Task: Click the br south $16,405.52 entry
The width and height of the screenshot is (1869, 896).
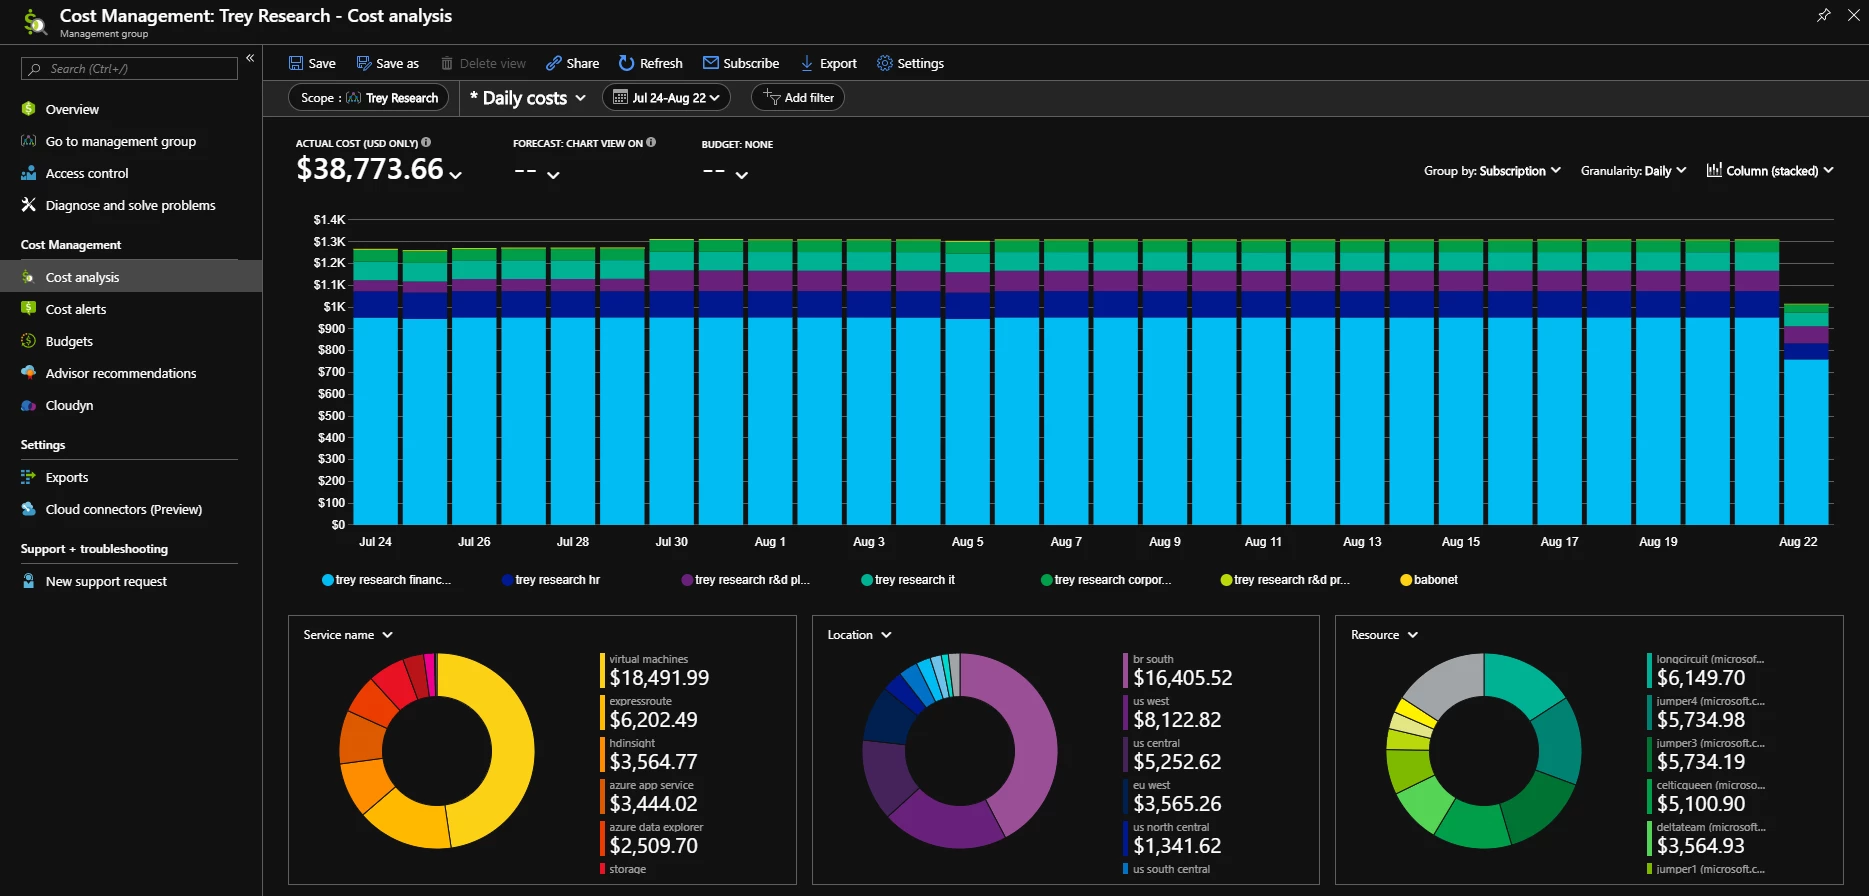Action: [1178, 671]
